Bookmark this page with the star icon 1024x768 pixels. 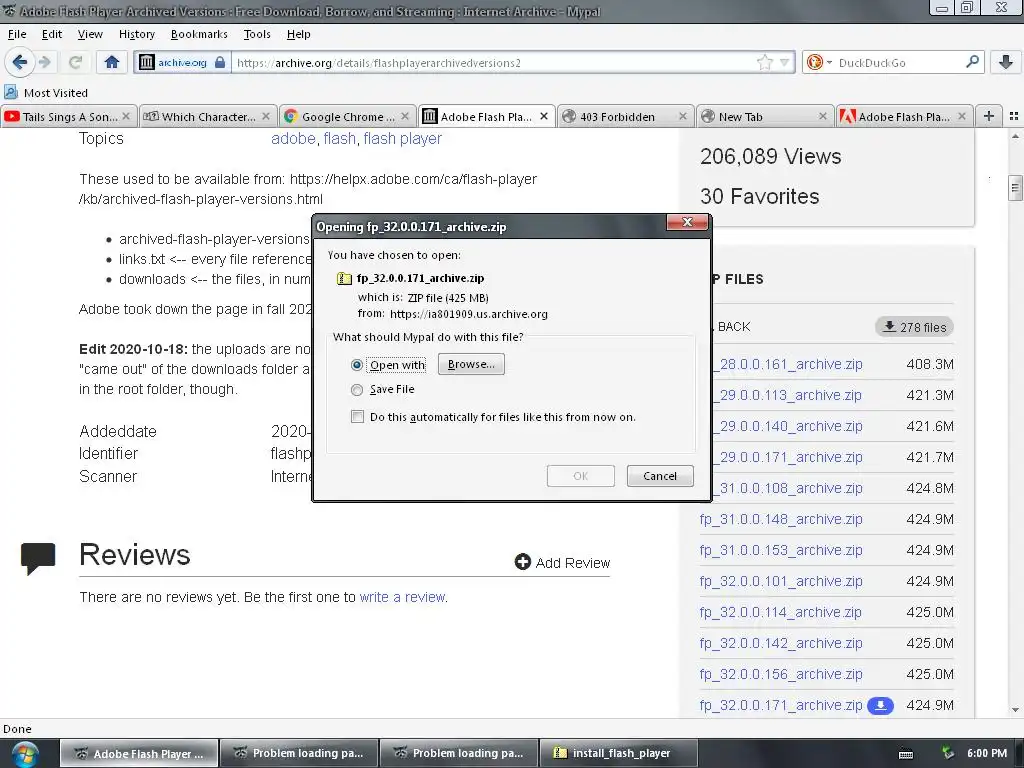pyautogui.click(x=764, y=63)
